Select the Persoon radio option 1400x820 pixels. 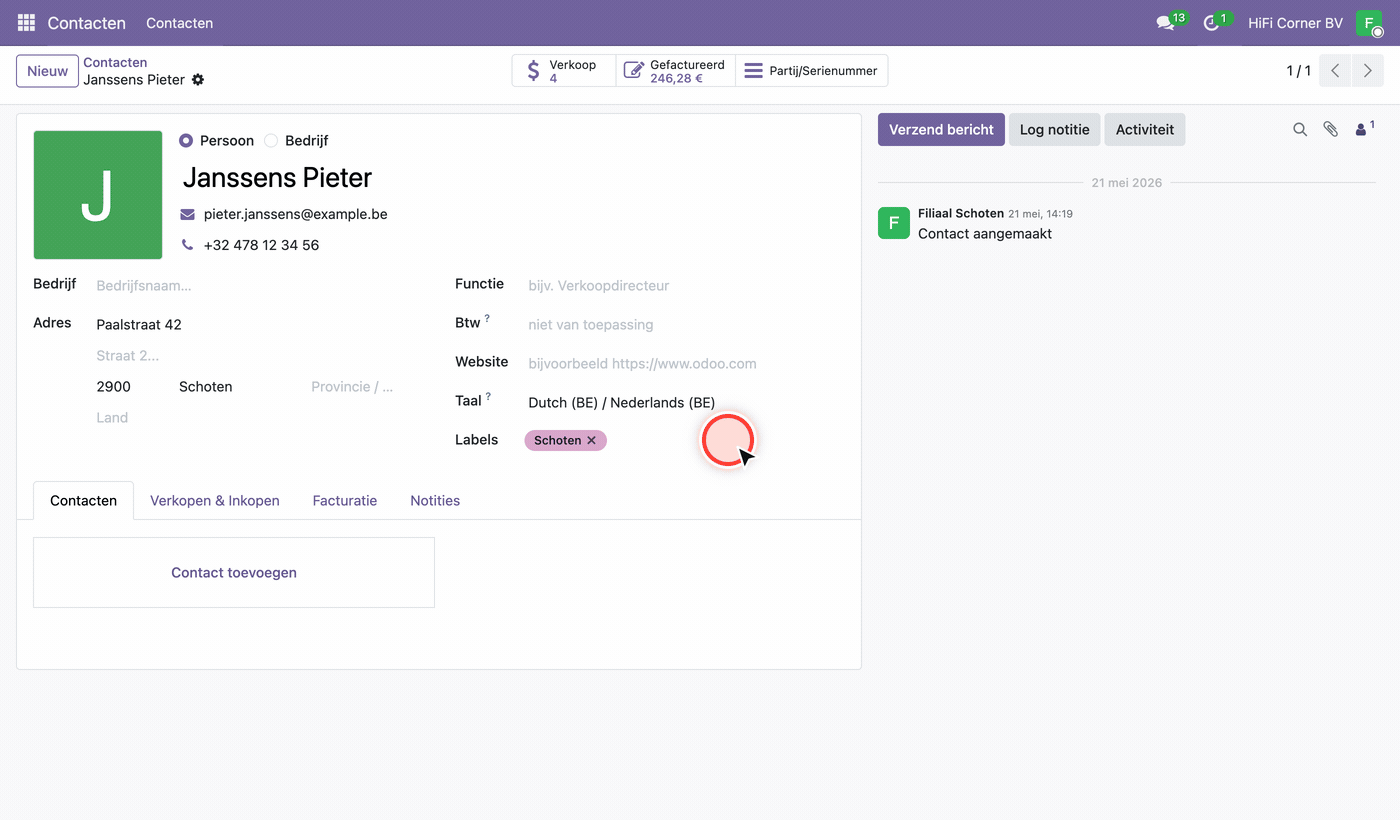coord(186,141)
